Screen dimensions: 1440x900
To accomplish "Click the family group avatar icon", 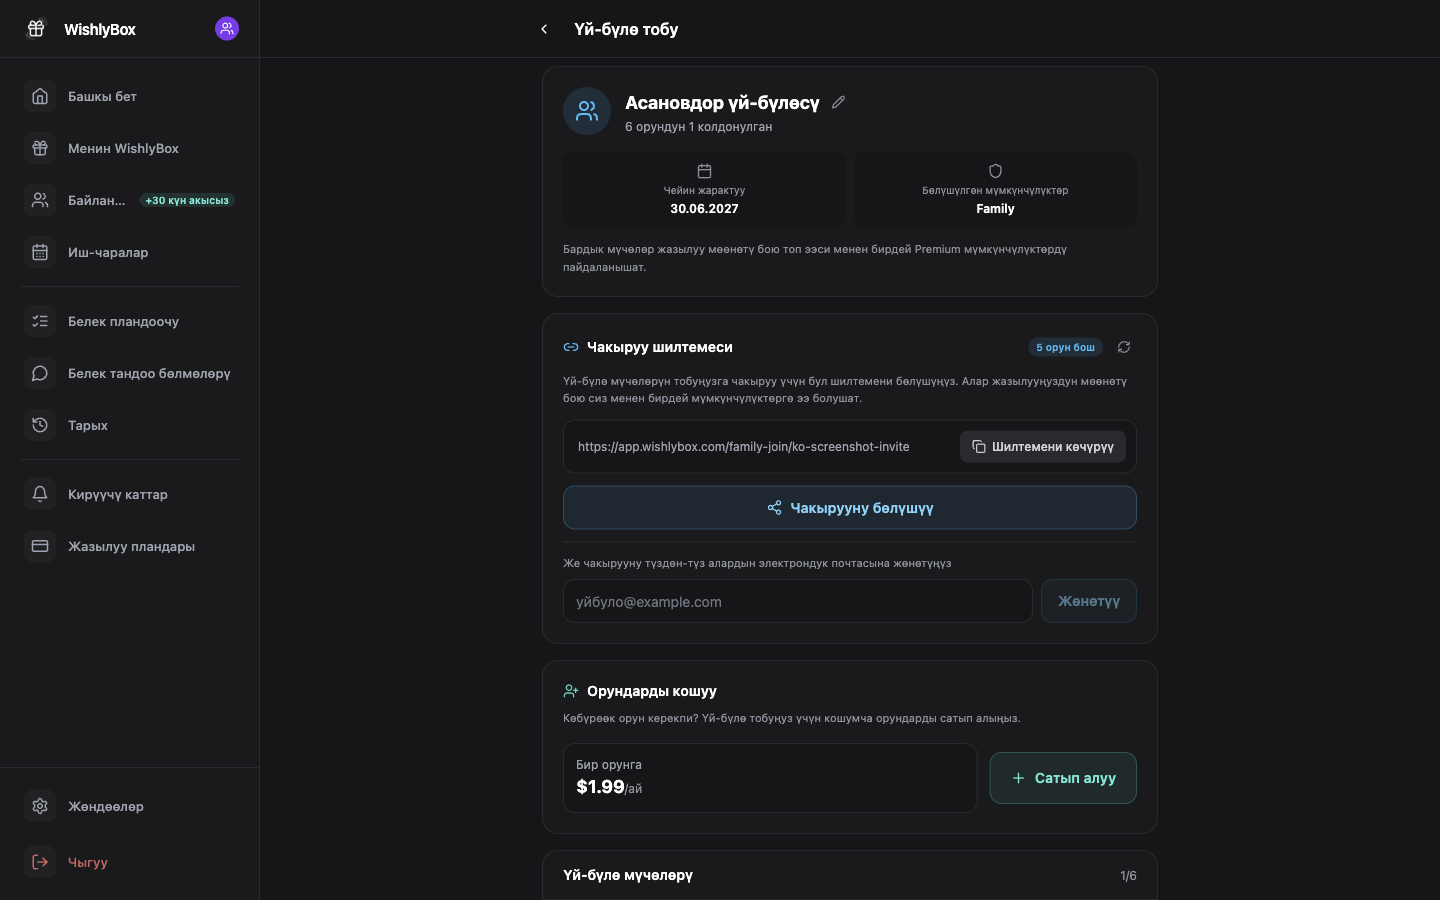I will (x=587, y=111).
